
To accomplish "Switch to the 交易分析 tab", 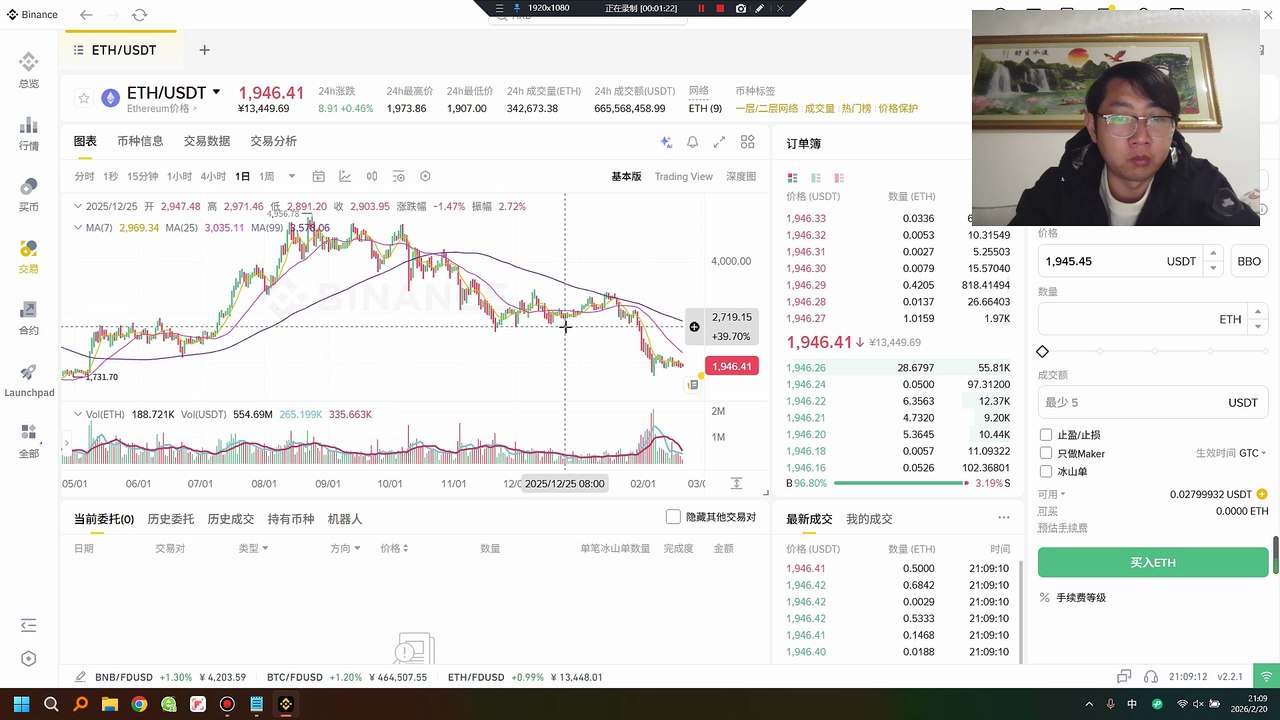I will (274, 141).
